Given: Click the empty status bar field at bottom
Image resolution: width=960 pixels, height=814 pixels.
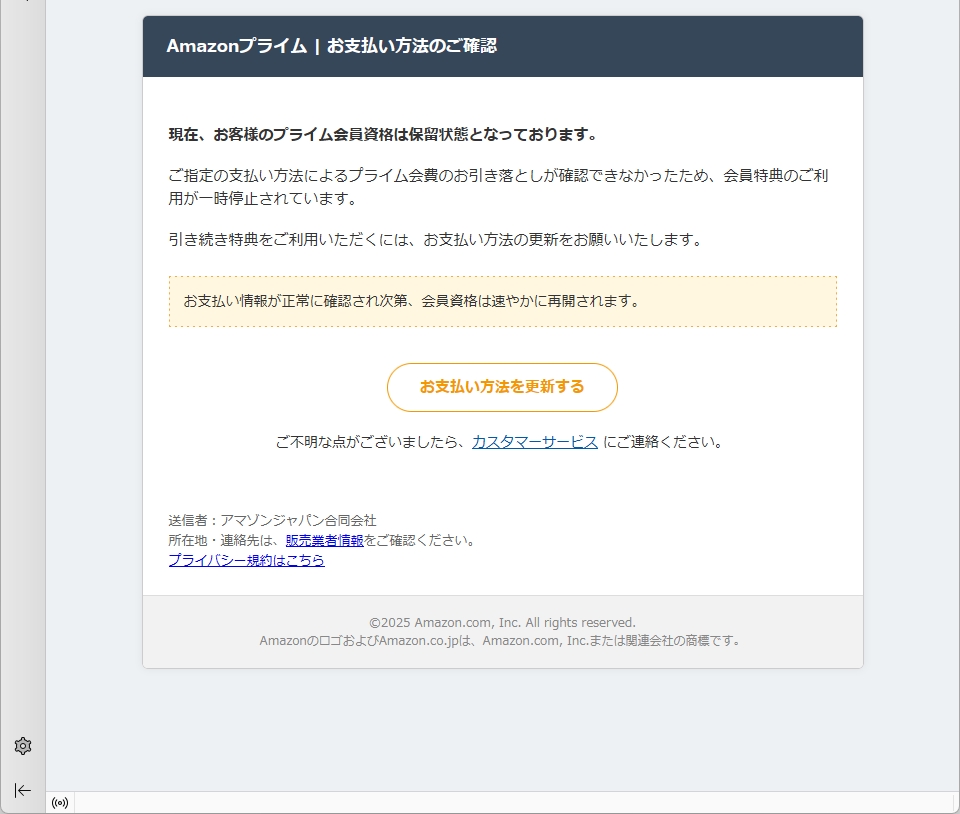Looking at the screenshot, I should (x=500, y=803).
